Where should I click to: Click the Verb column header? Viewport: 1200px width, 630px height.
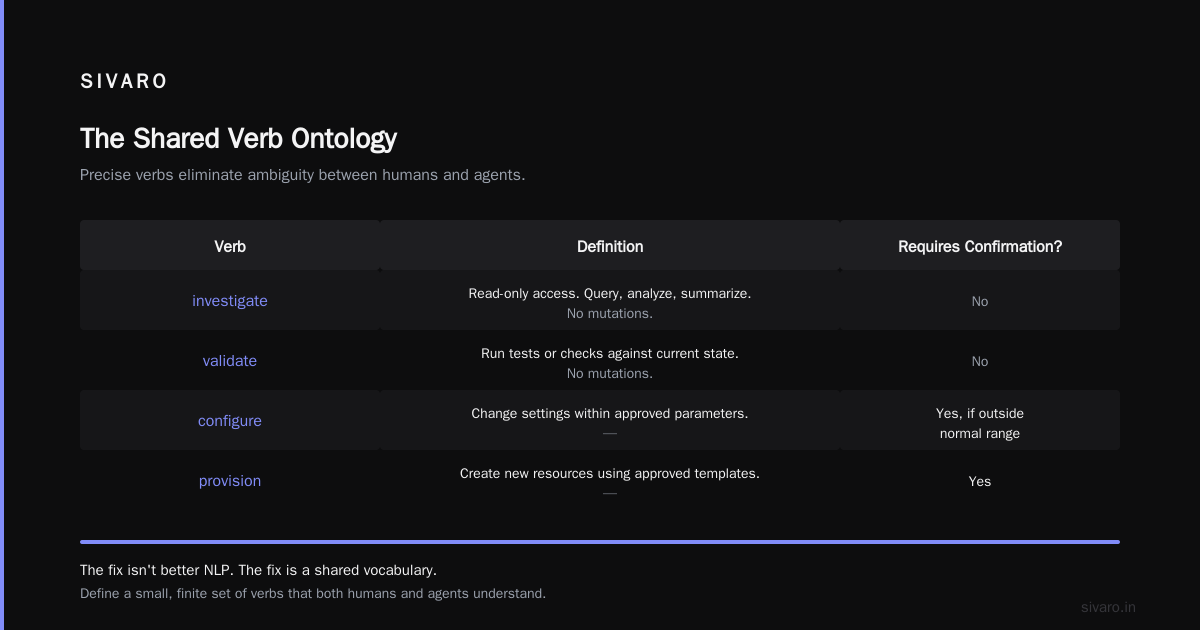[x=230, y=246]
